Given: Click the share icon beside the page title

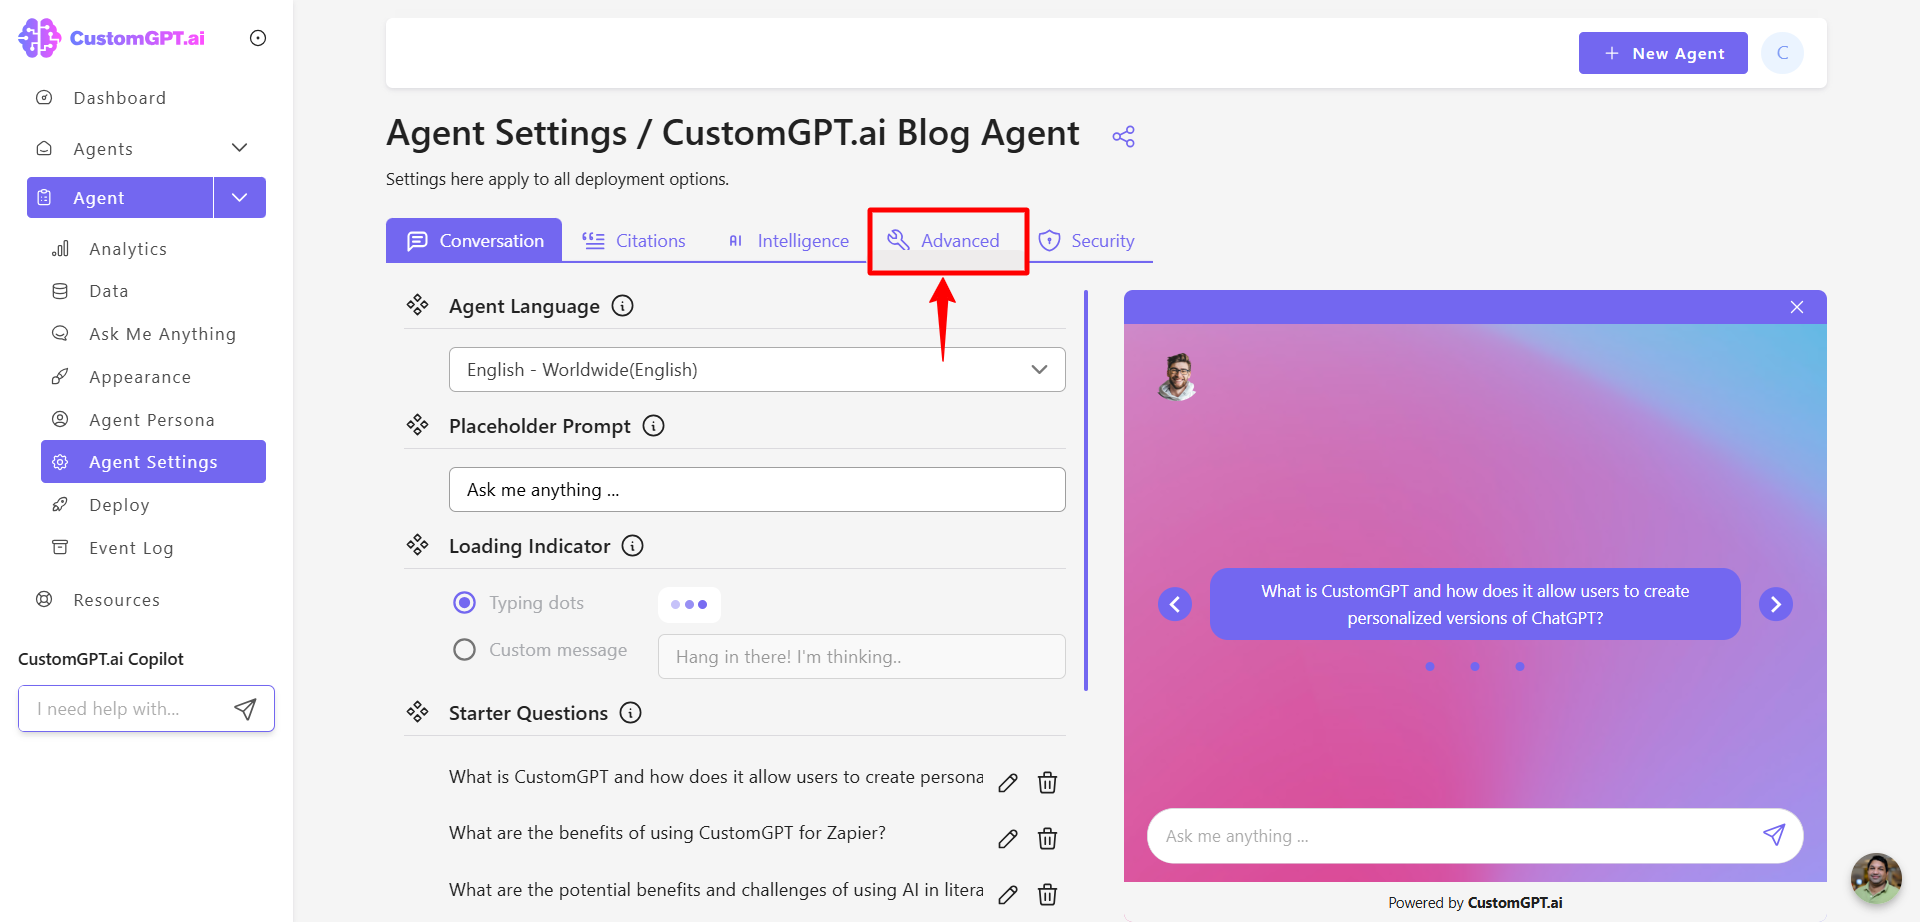Looking at the screenshot, I should 1124,136.
